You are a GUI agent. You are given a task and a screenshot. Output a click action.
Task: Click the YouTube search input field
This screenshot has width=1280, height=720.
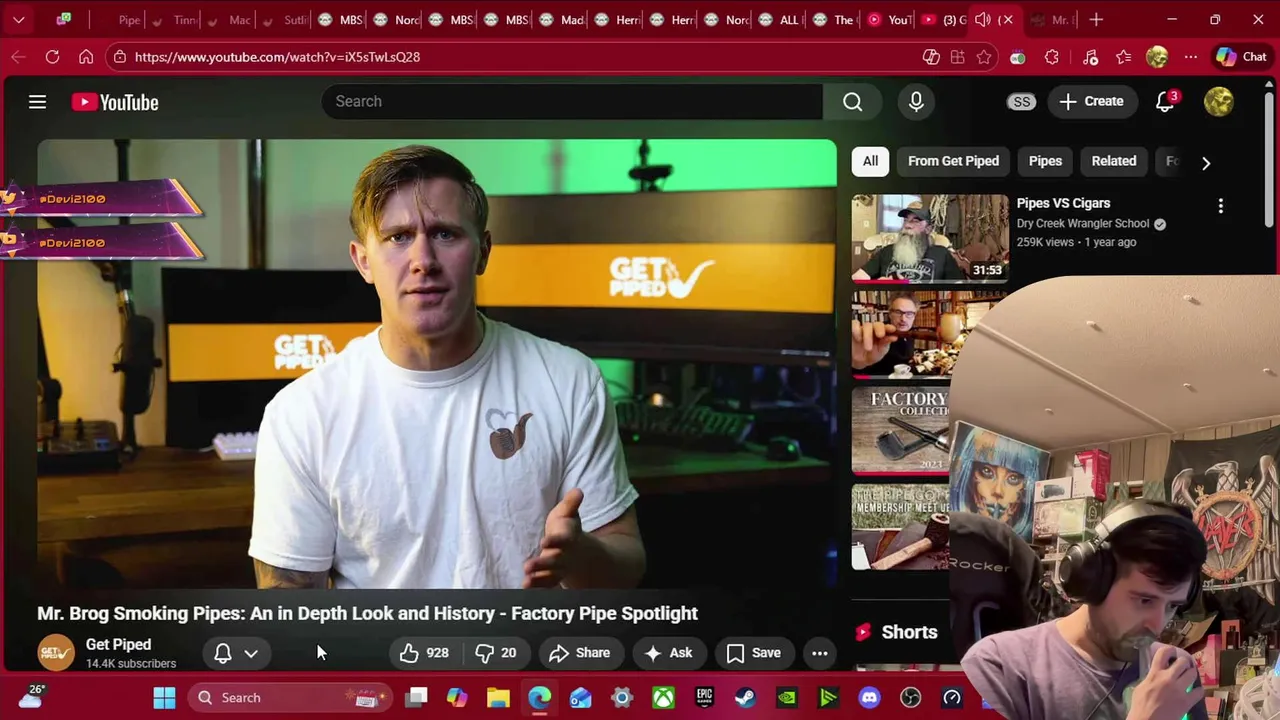coord(572,101)
